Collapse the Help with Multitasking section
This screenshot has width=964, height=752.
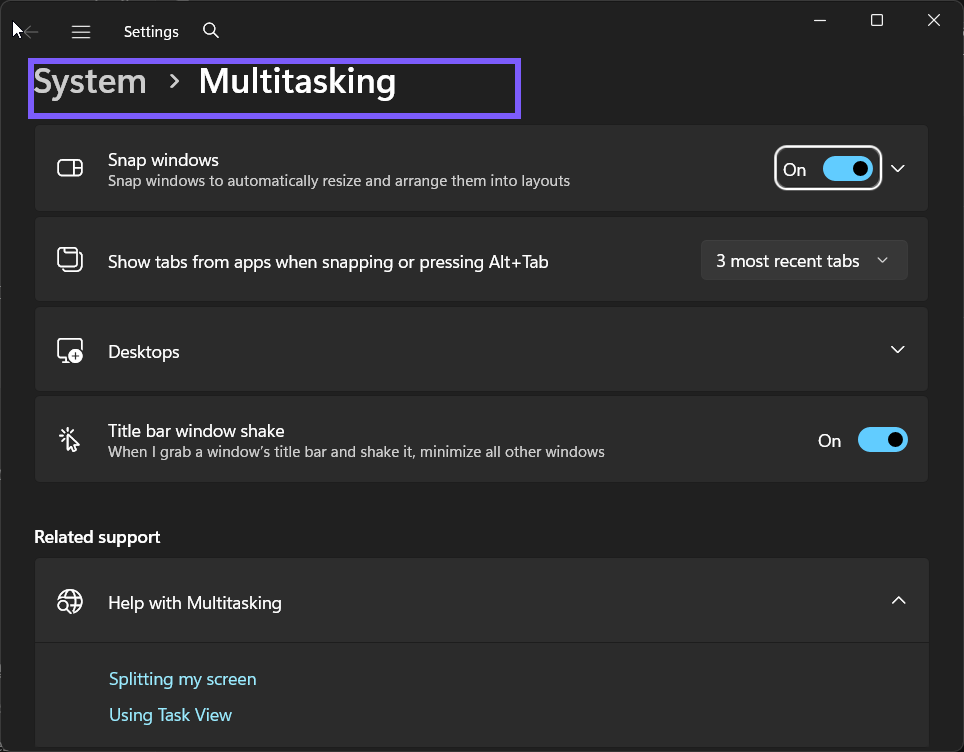coord(898,600)
